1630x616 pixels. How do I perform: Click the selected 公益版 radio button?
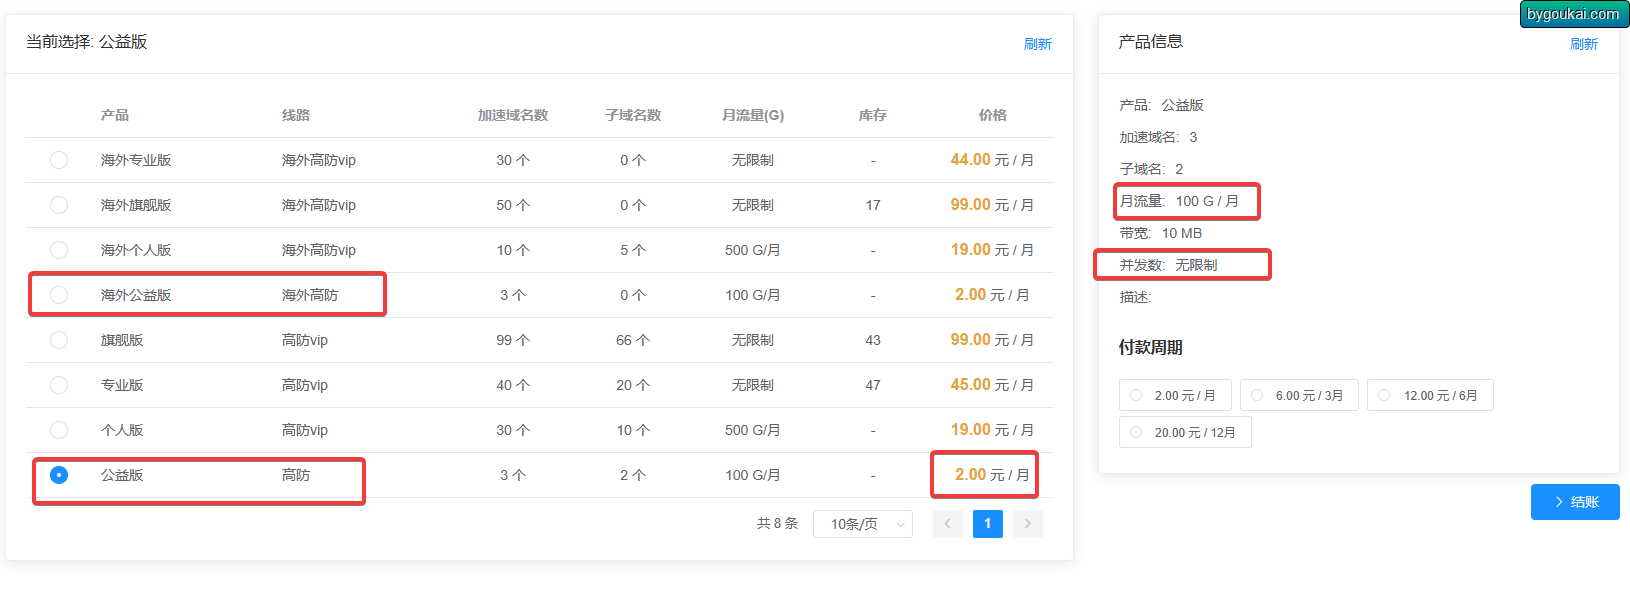point(59,475)
